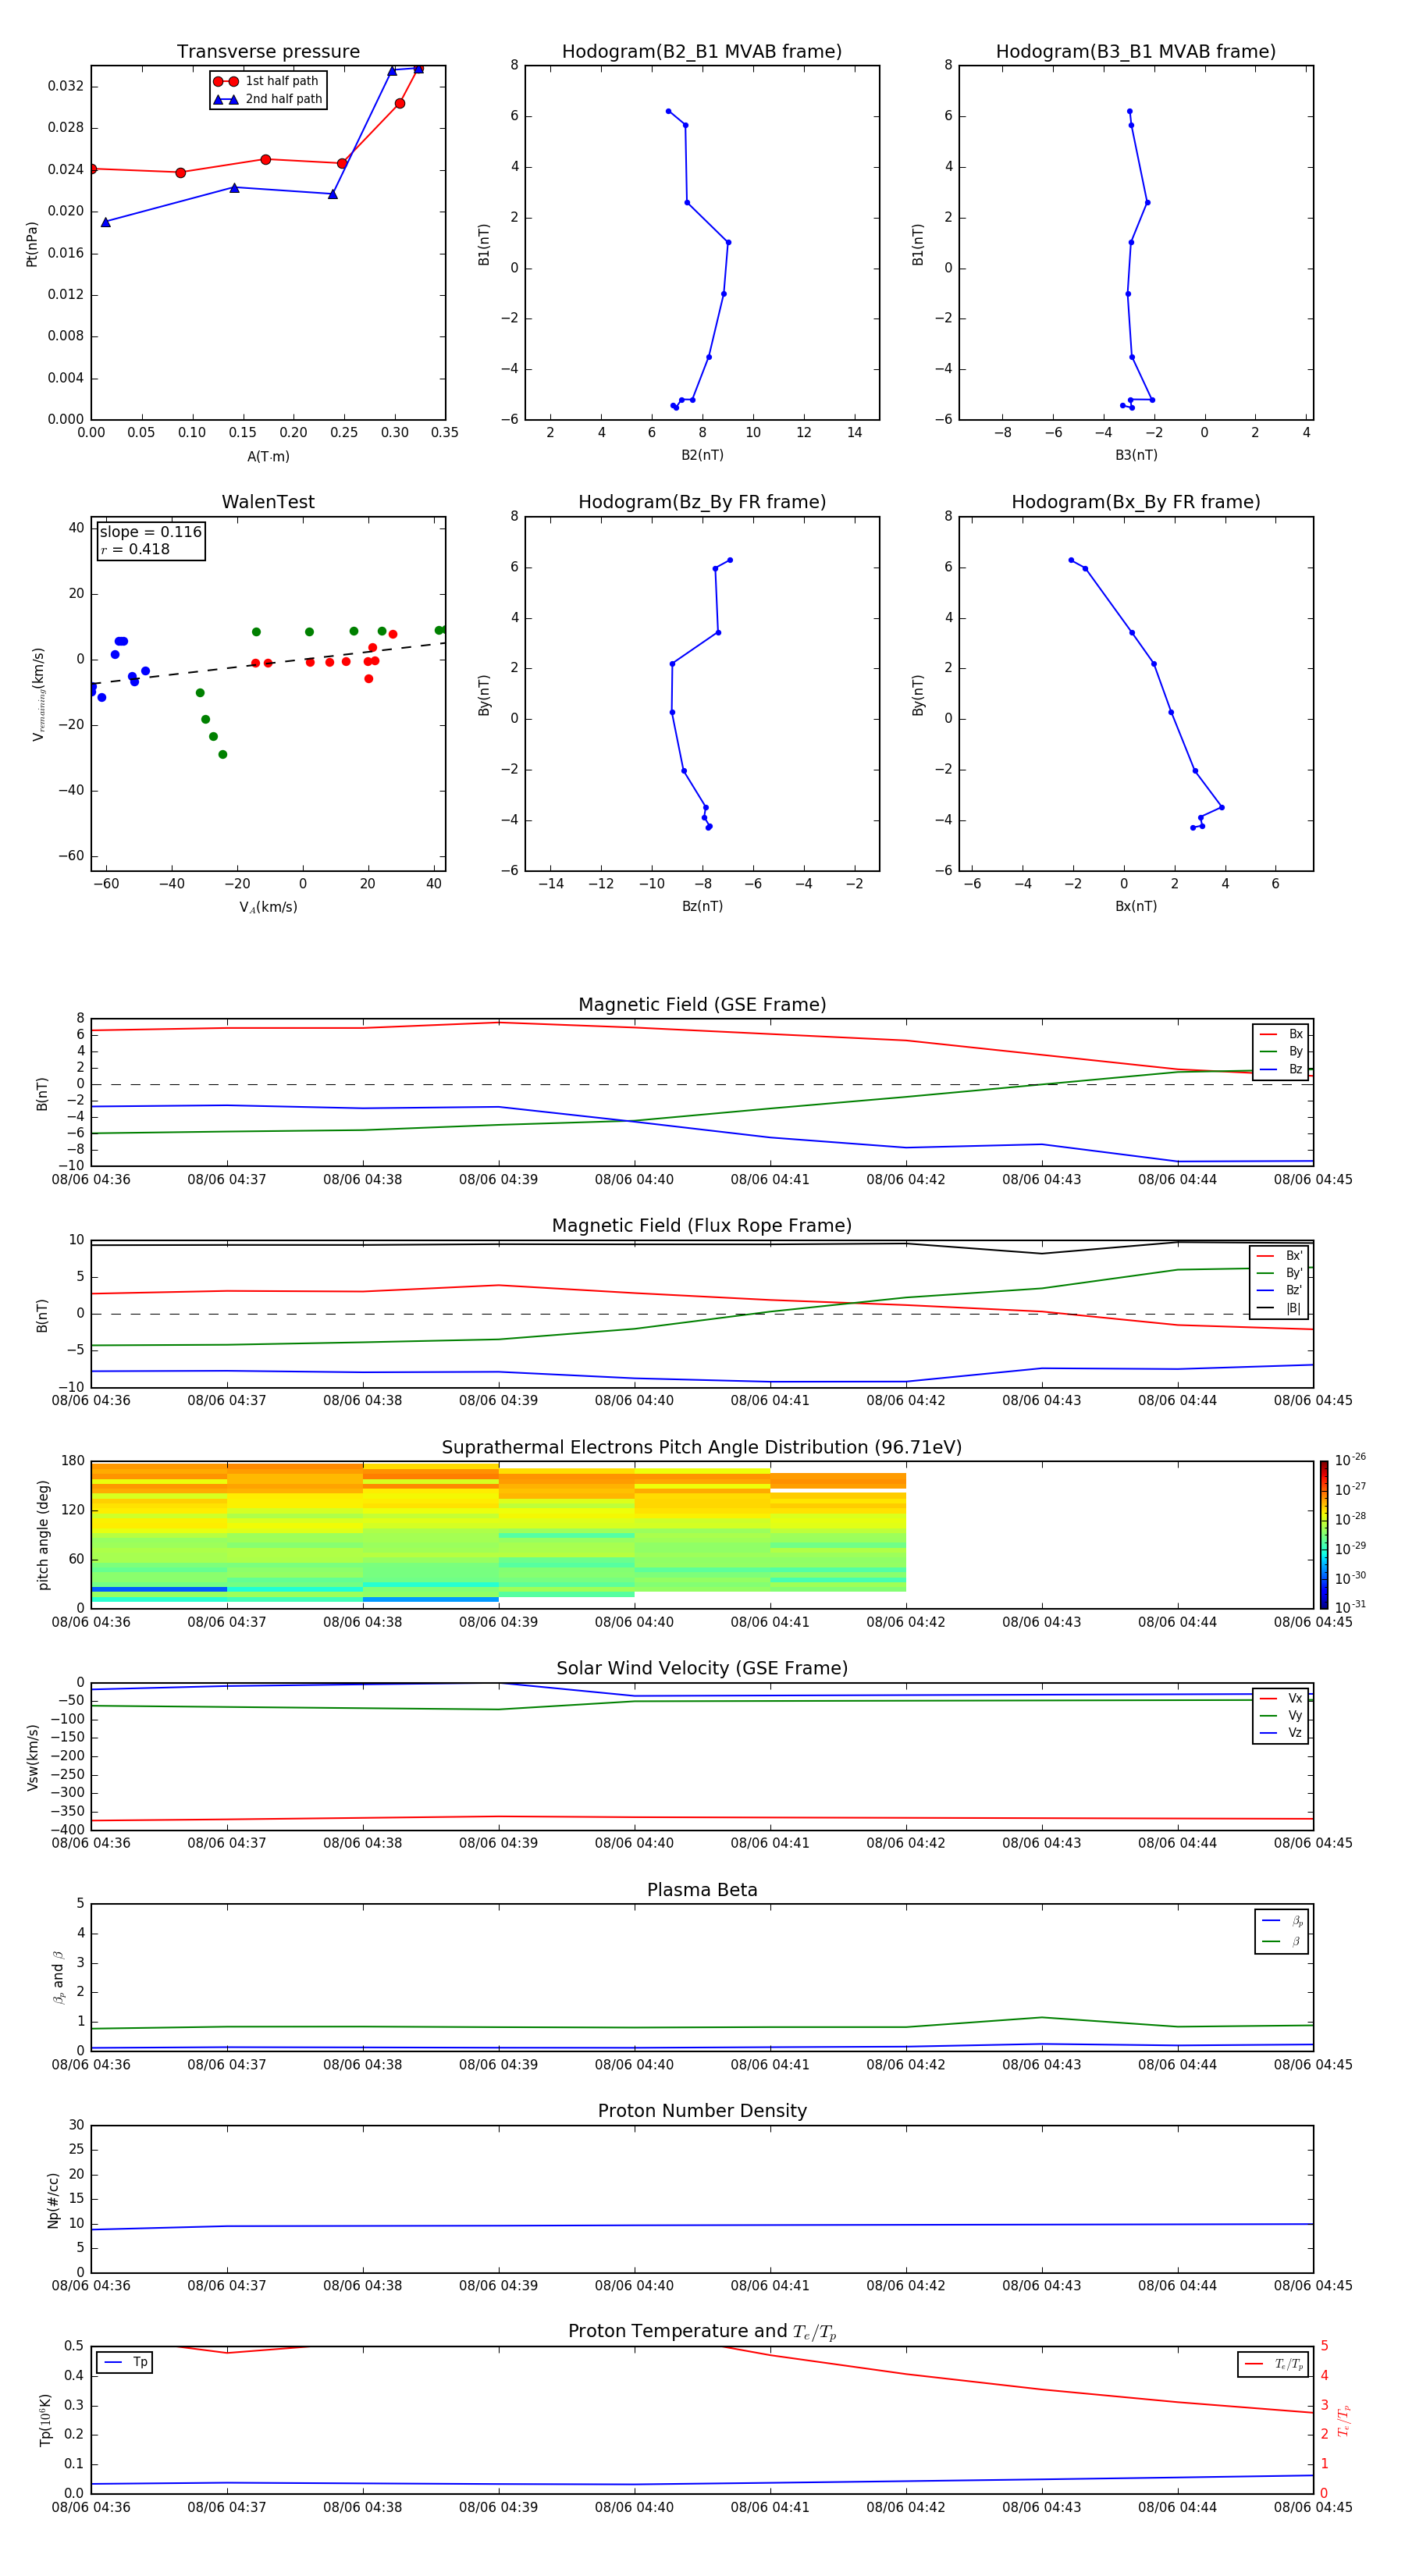
Task: Click the '-400' tick on Vsw axis
Action: pyautogui.click(x=67, y=1830)
